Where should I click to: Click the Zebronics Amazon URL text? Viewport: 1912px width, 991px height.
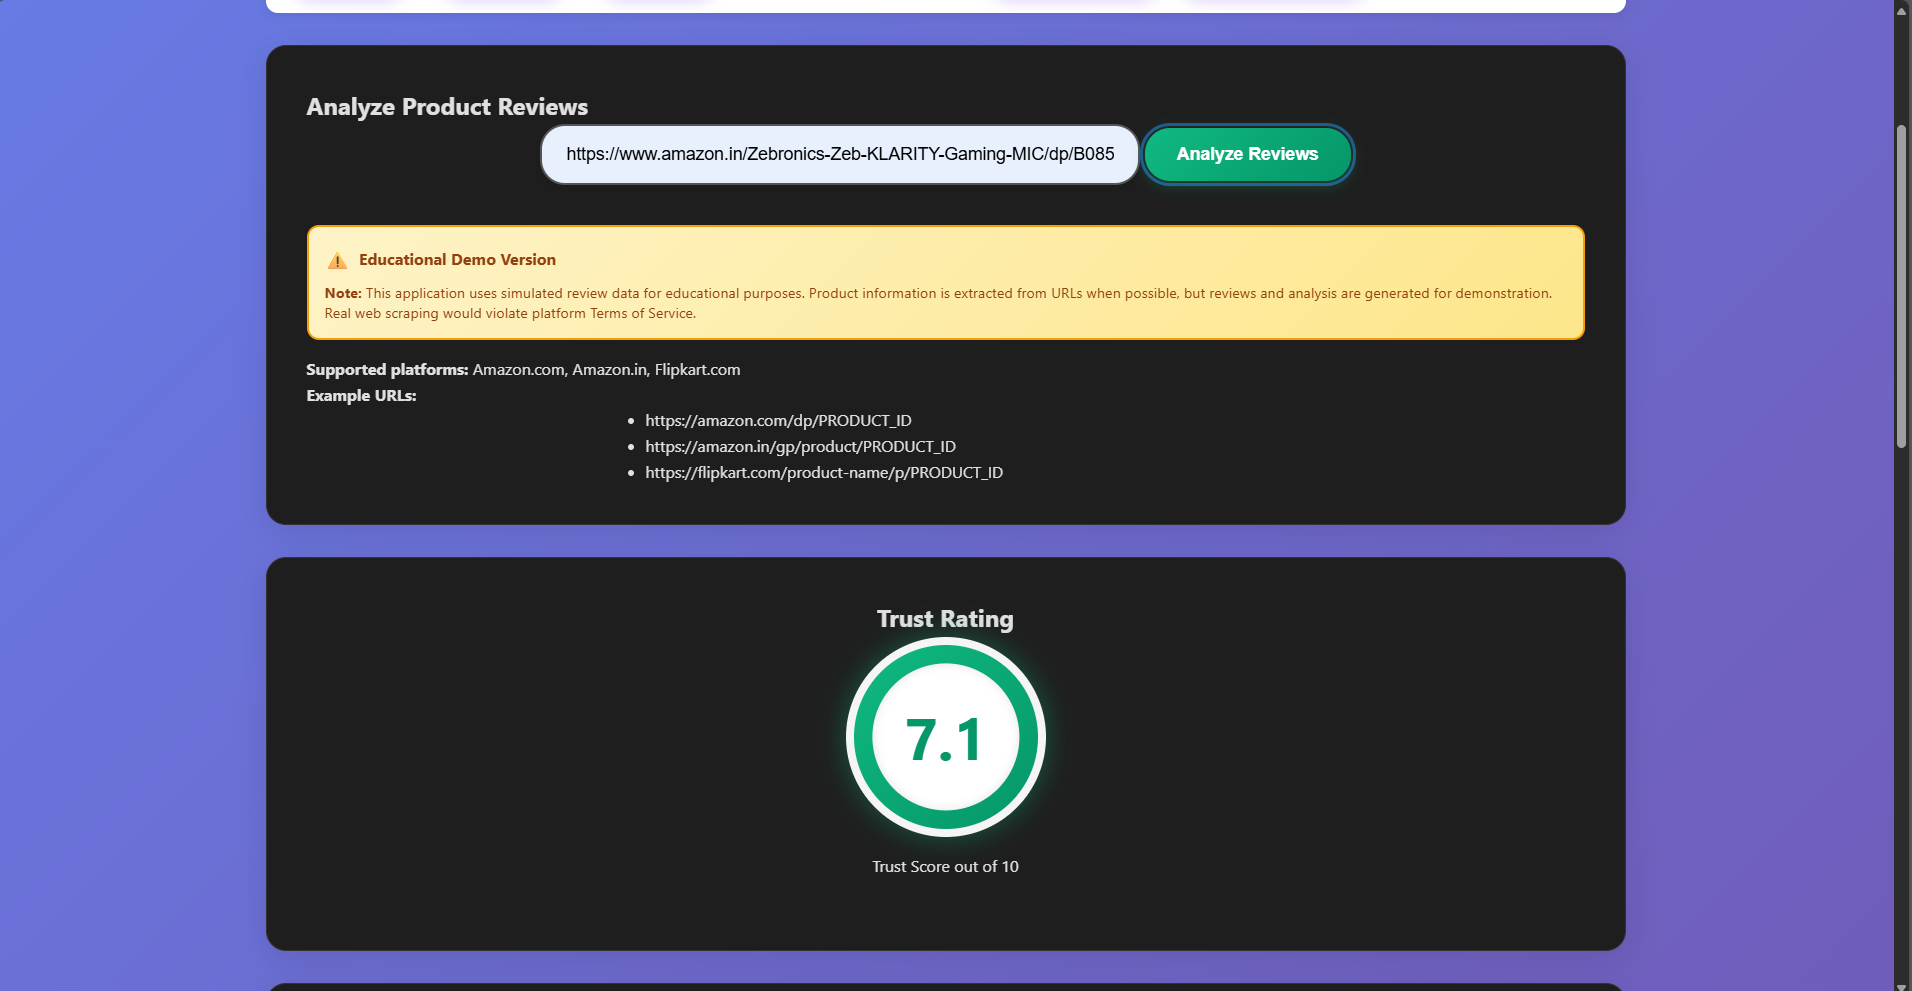tap(838, 154)
